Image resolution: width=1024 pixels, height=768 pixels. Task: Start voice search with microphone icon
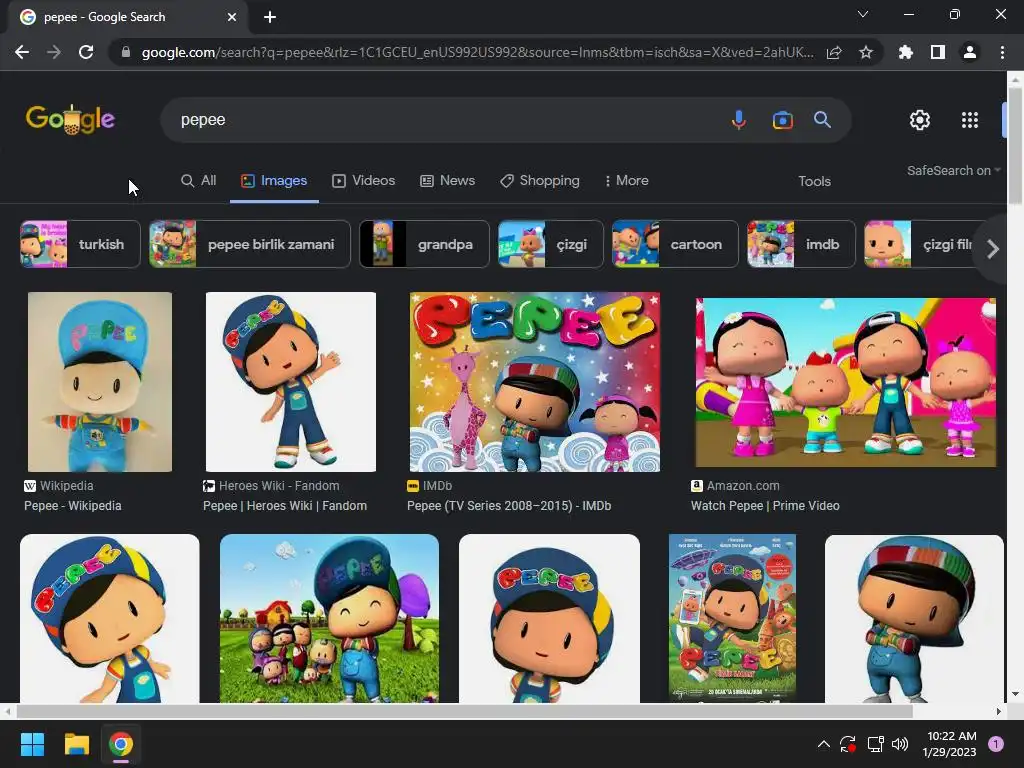pyautogui.click(x=739, y=120)
